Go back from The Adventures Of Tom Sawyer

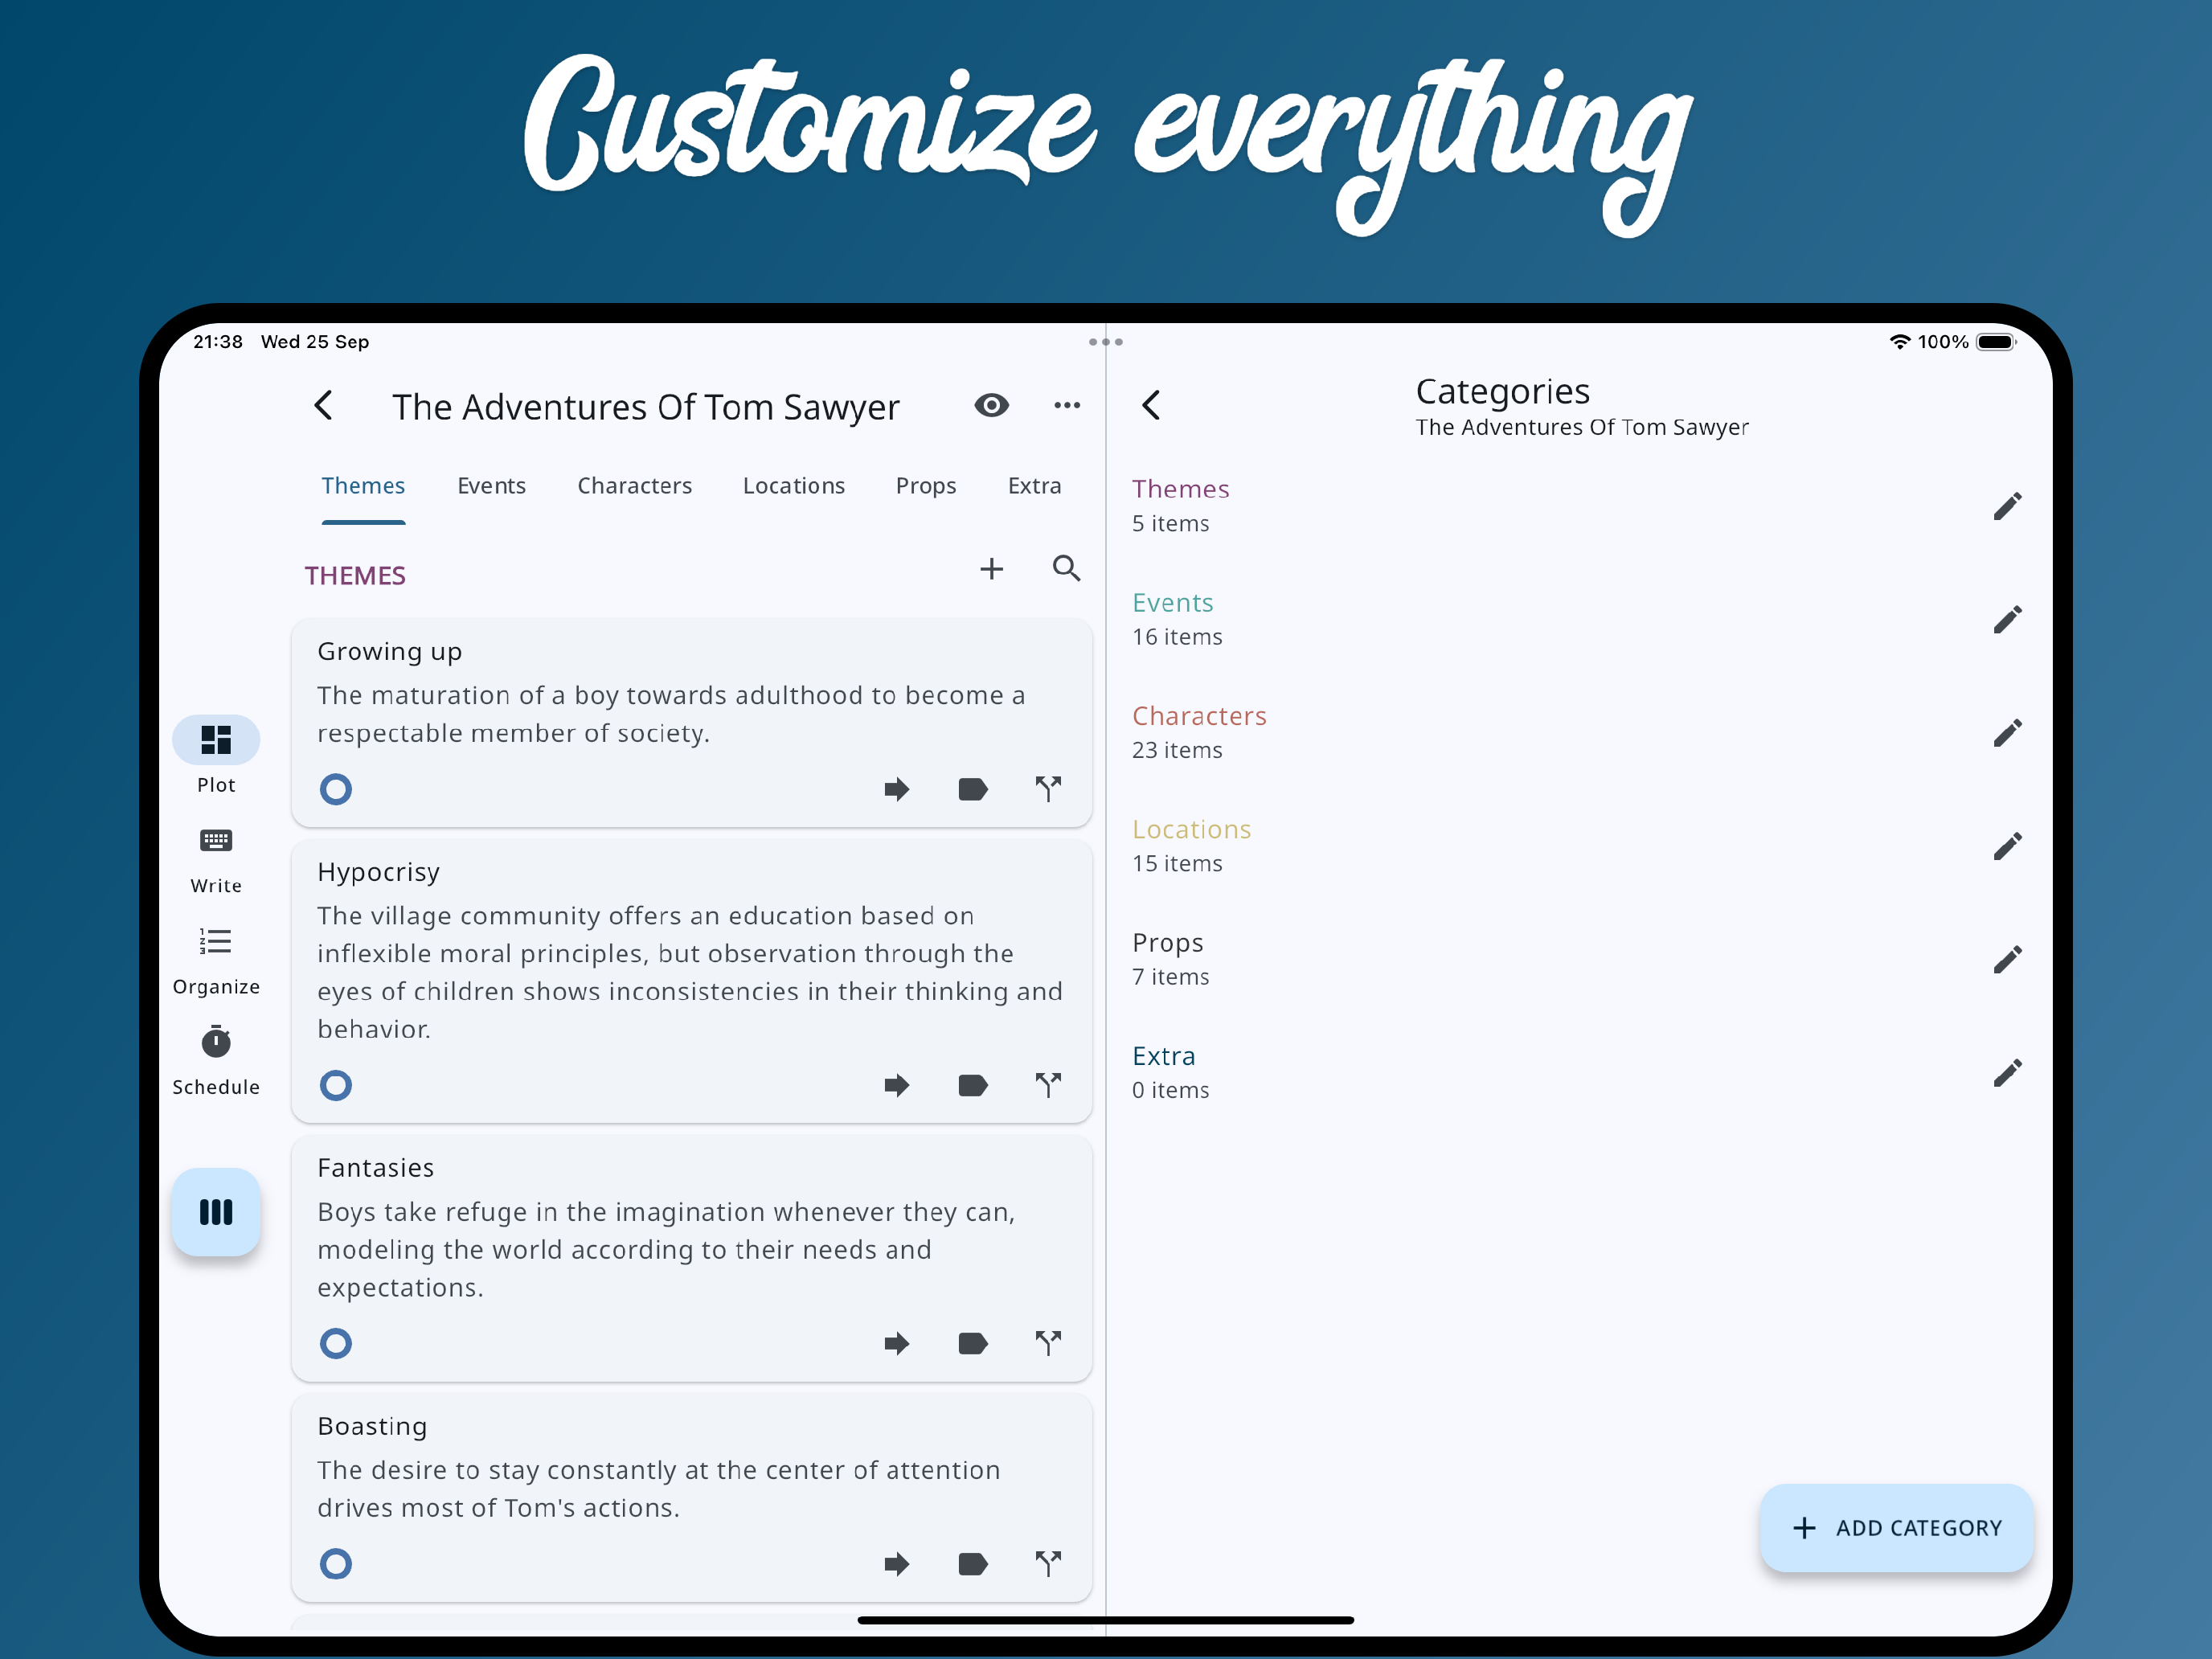(323, 405)
